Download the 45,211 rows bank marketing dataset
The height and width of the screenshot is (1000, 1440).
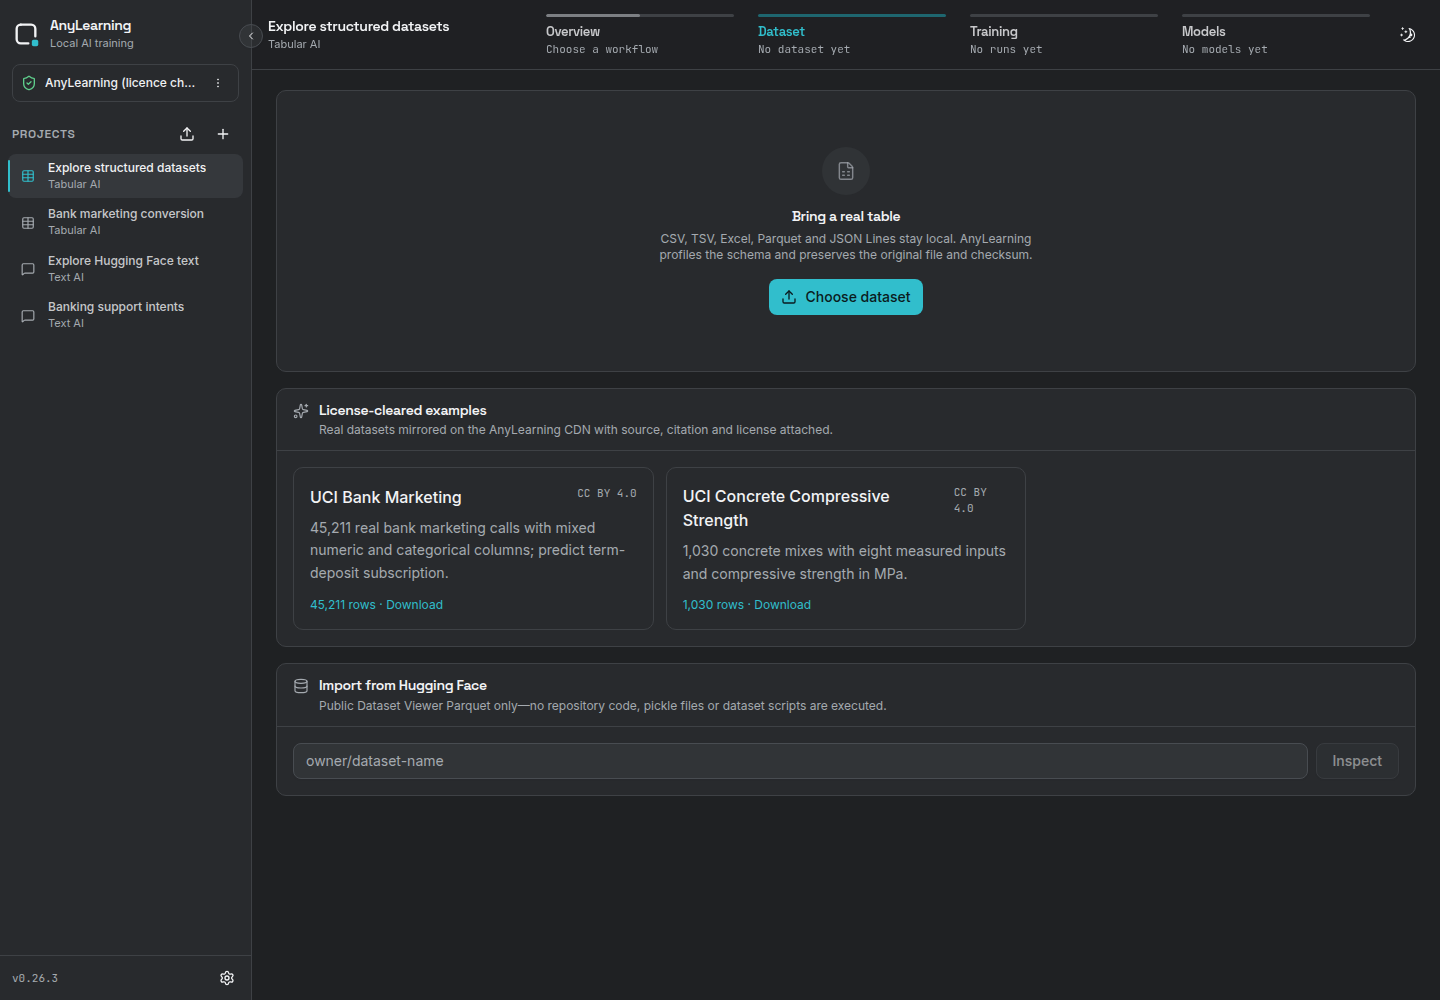pos(376,605)
